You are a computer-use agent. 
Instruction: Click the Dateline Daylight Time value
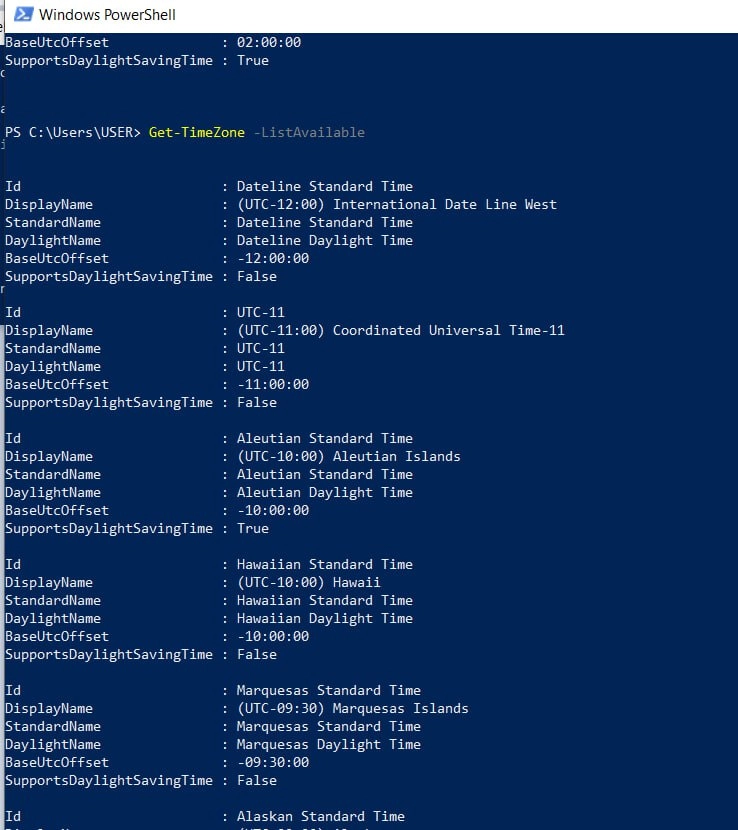pos(324,240)
